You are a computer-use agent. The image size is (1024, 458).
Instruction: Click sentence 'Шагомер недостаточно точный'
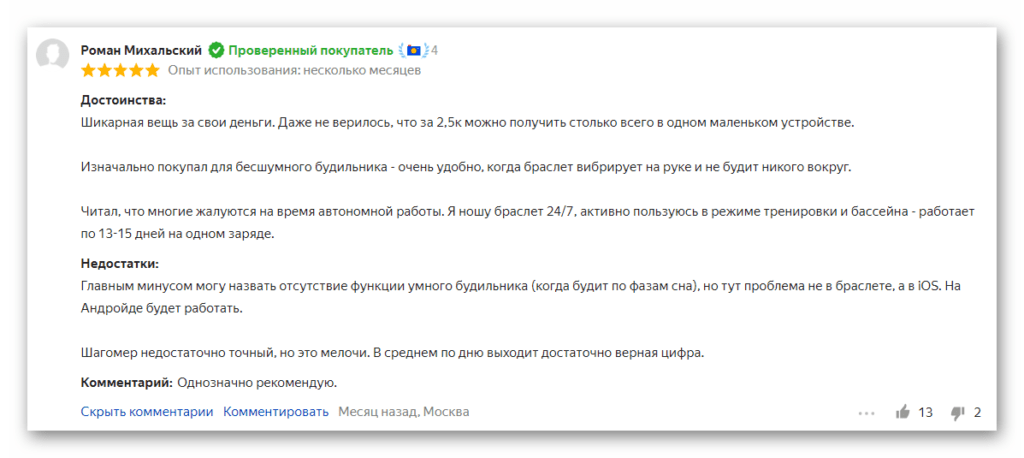392,353
